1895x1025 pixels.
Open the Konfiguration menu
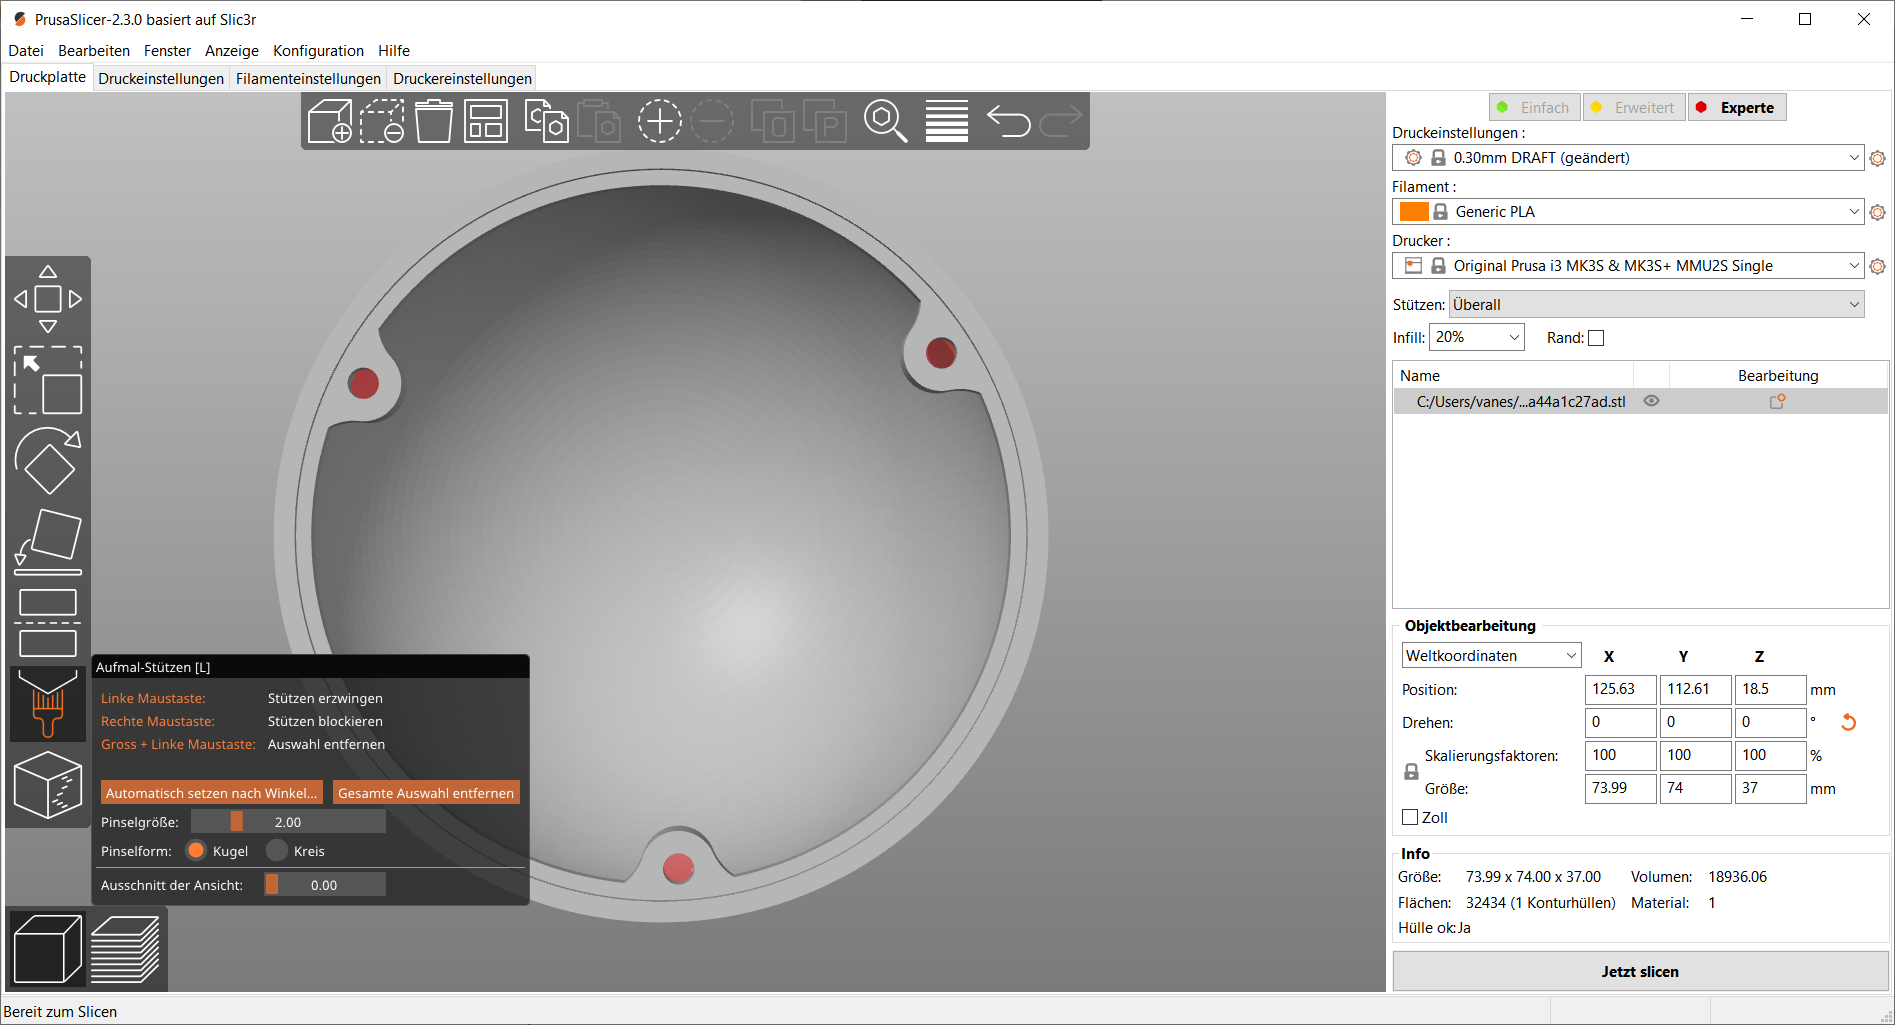pos(318,50)
